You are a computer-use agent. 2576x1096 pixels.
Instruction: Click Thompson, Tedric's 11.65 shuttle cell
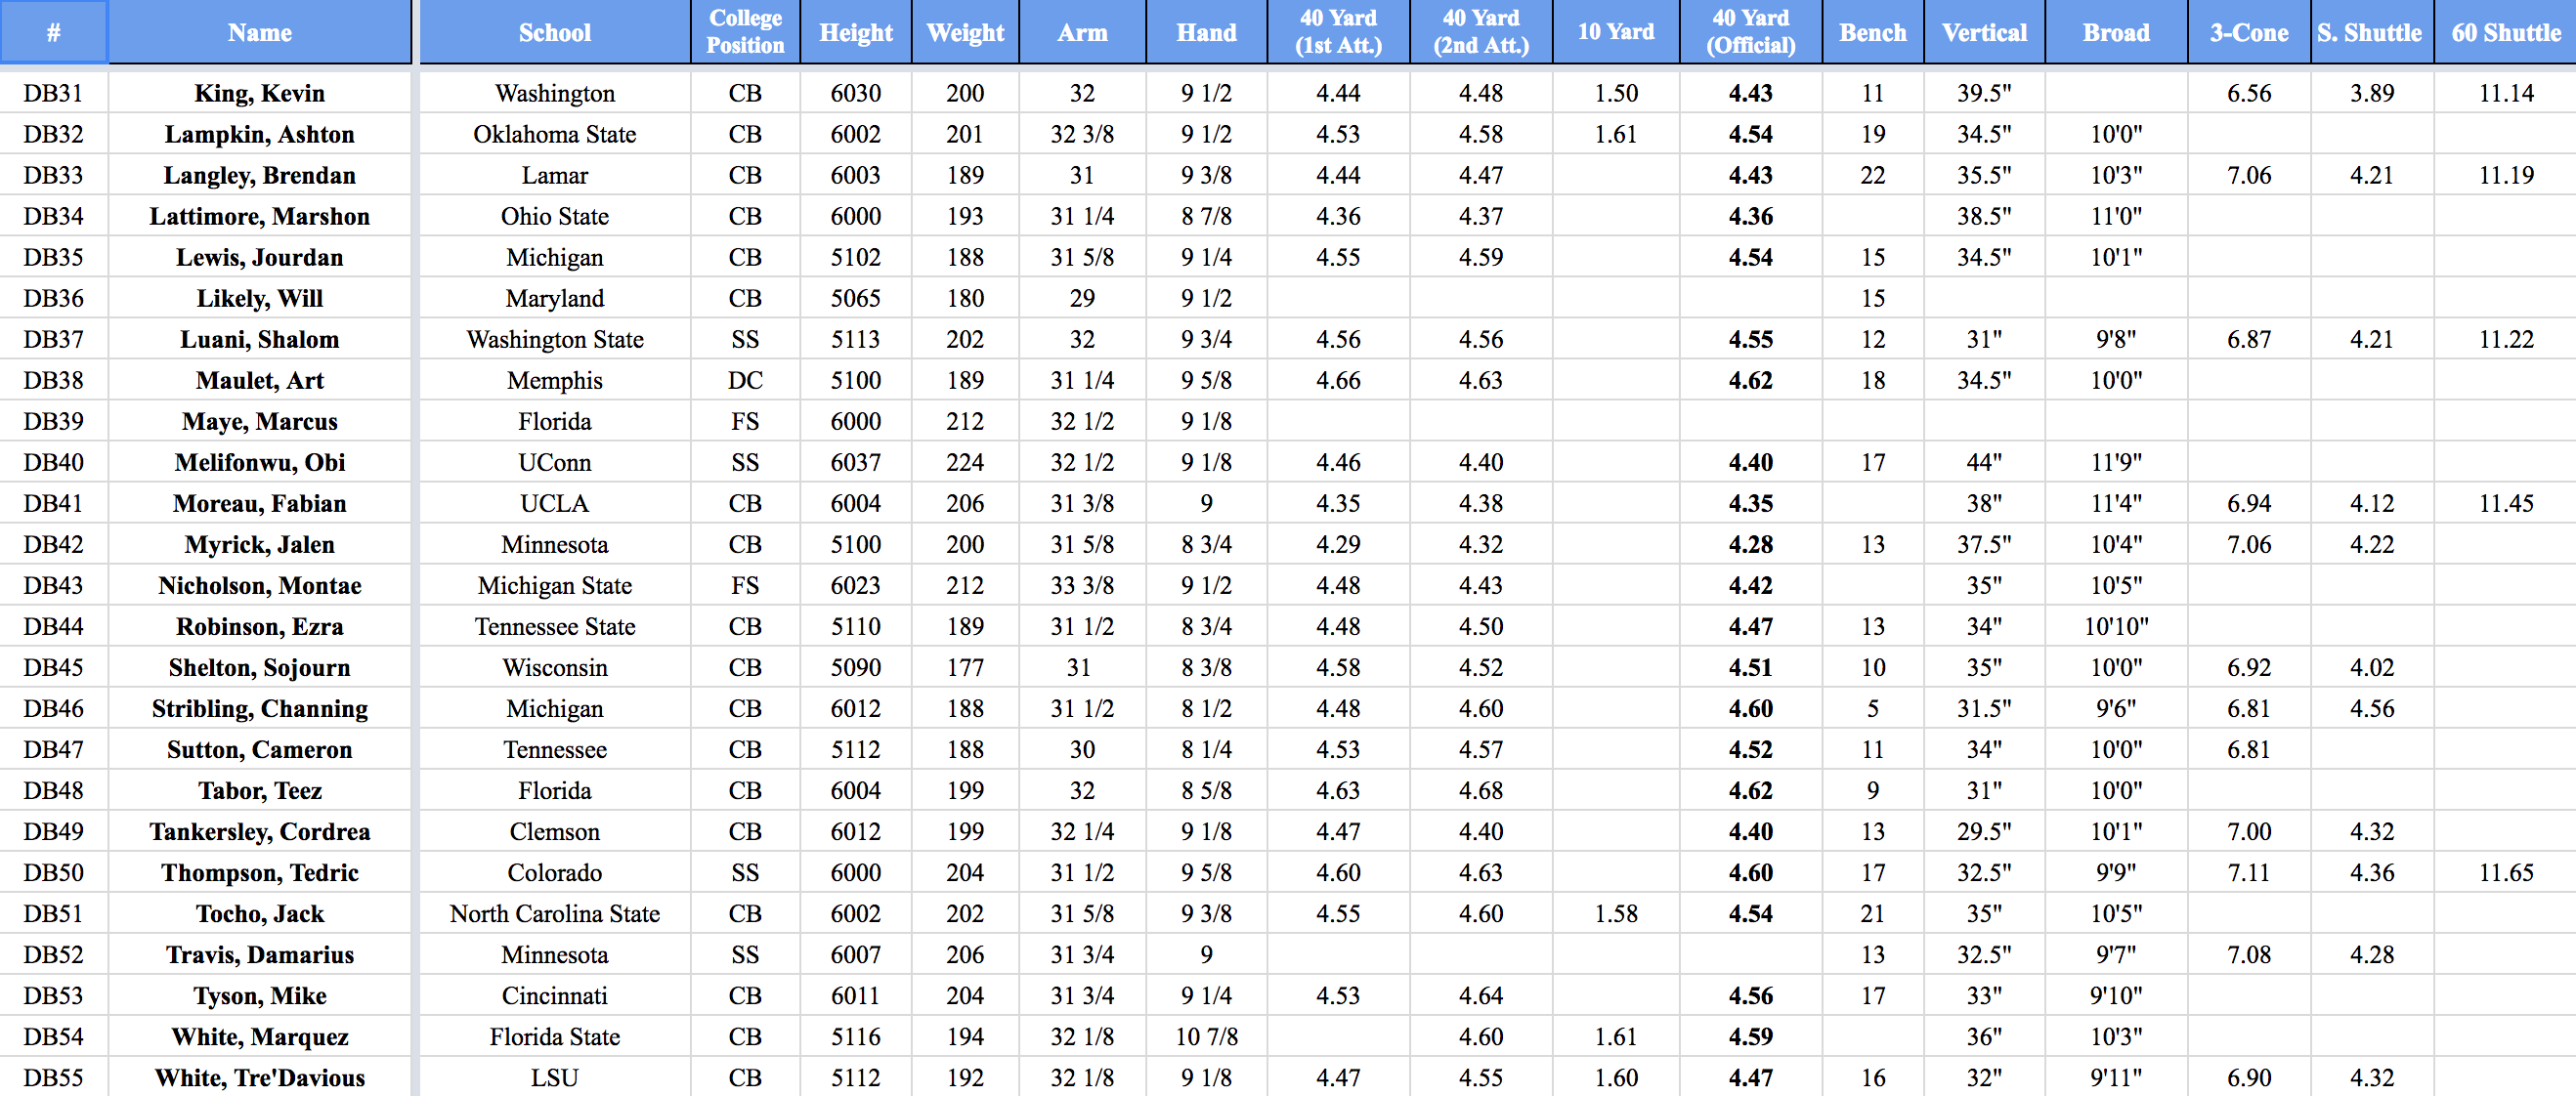tap(2505, 872)
